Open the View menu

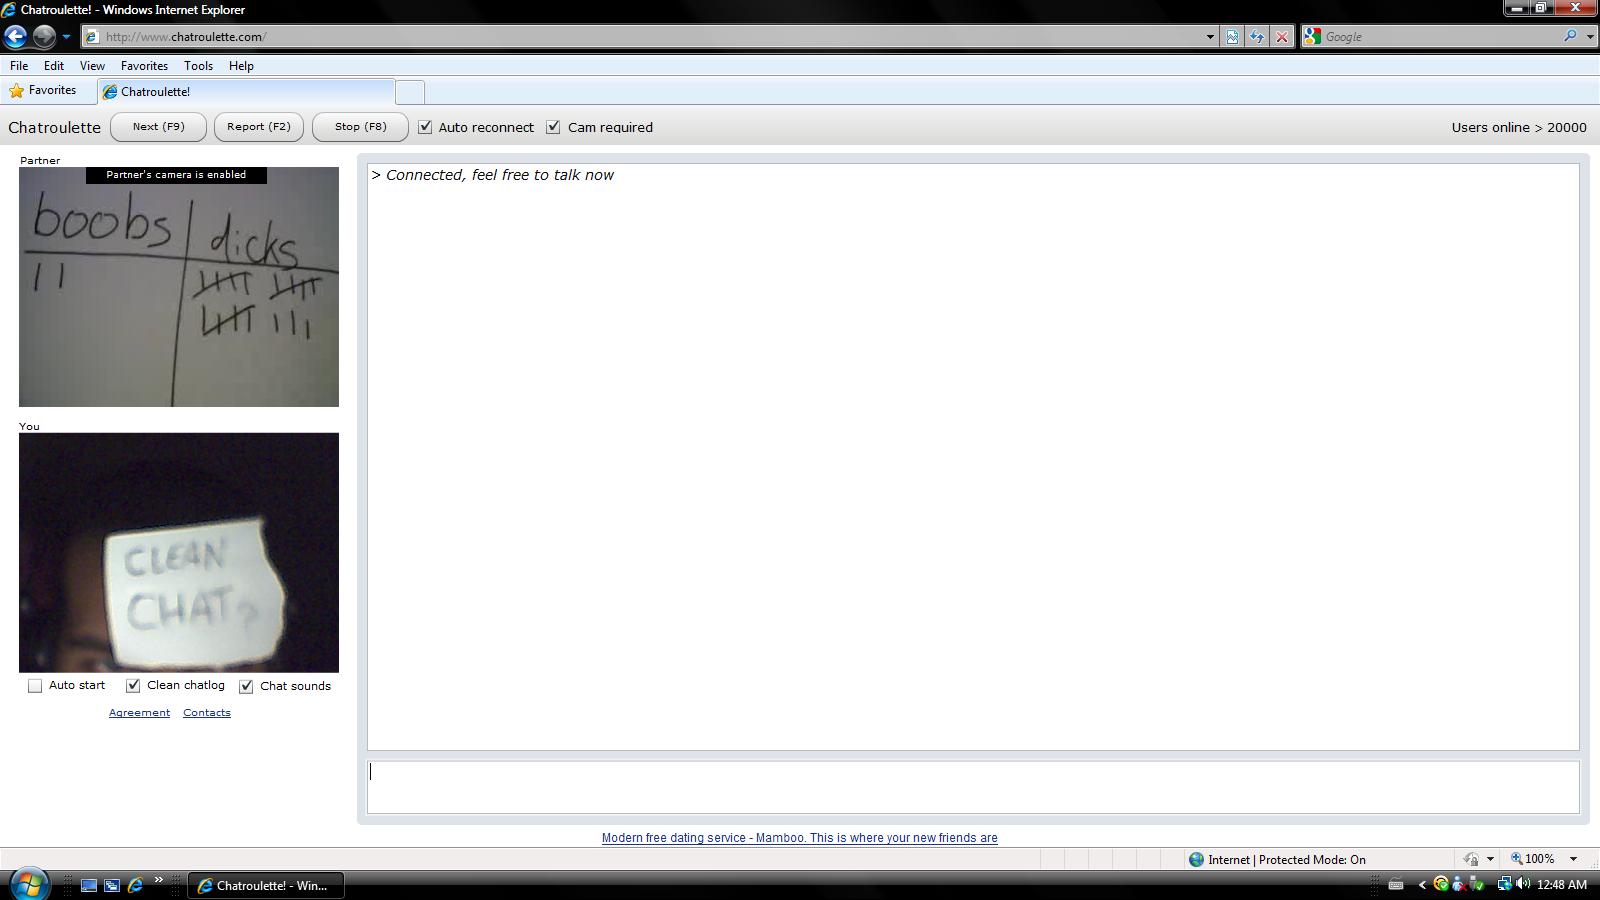coord(92,66)
